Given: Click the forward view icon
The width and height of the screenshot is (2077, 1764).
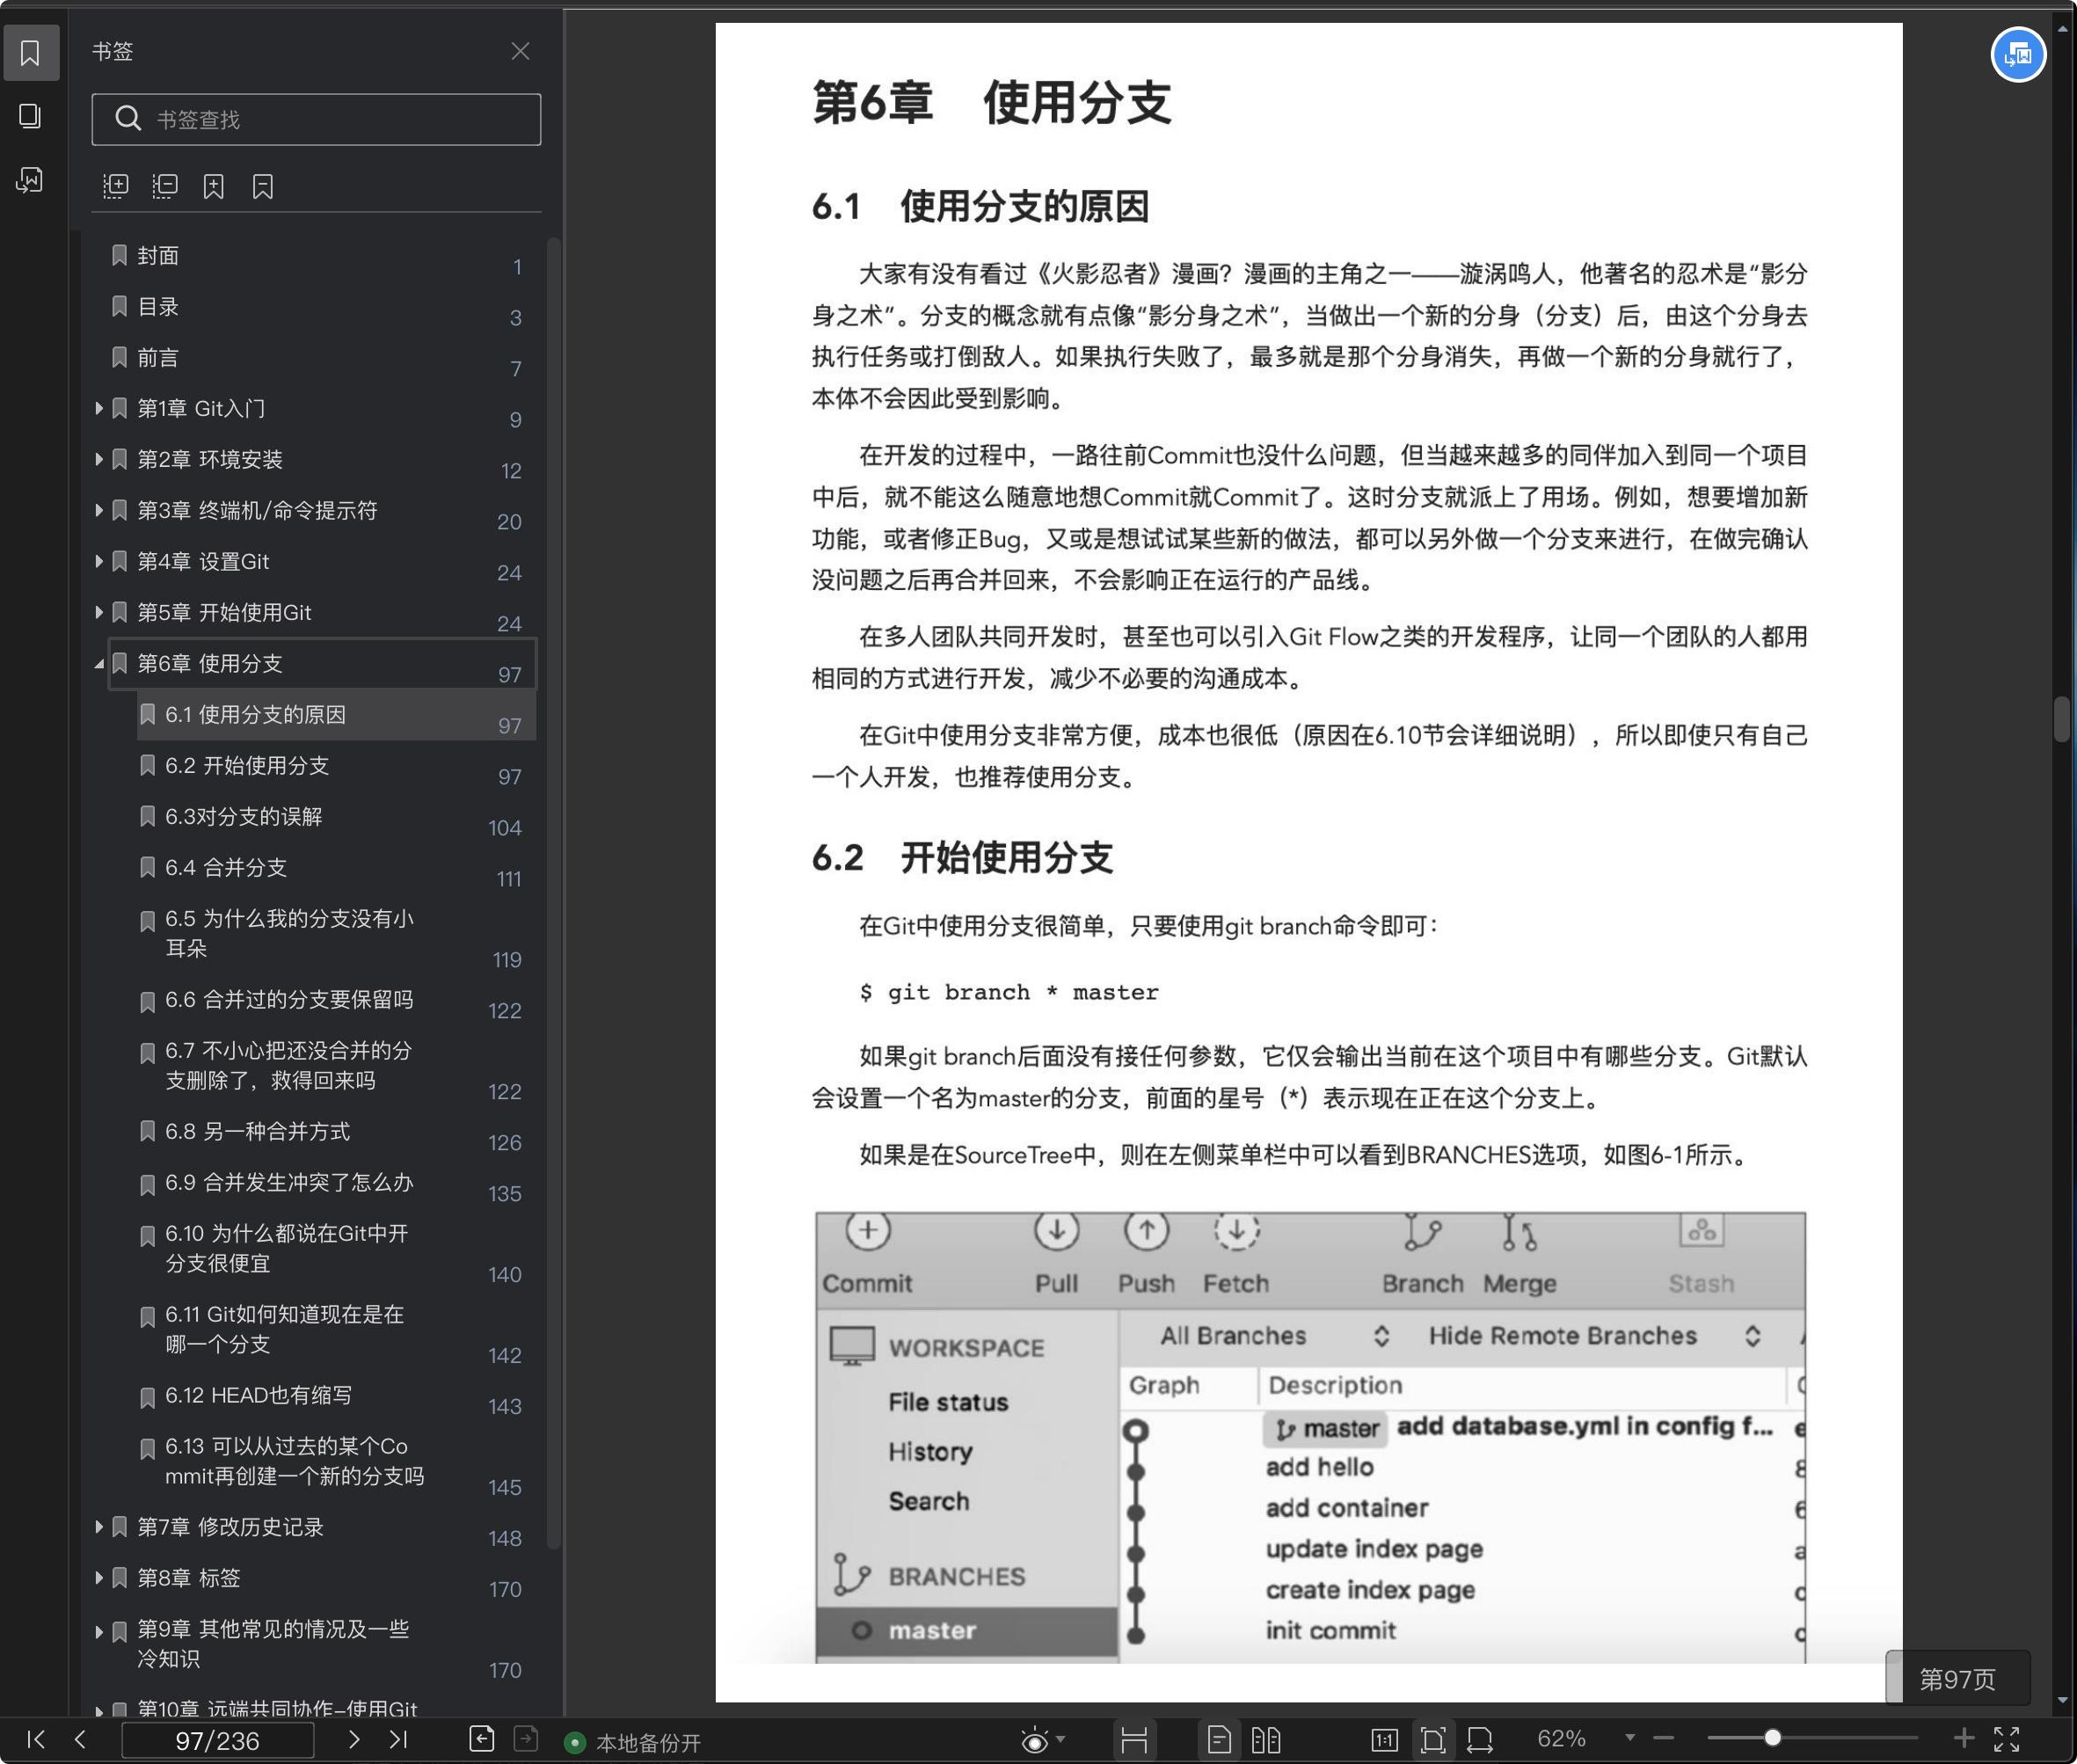Looking at the screenshot, I should (526, 1739).
